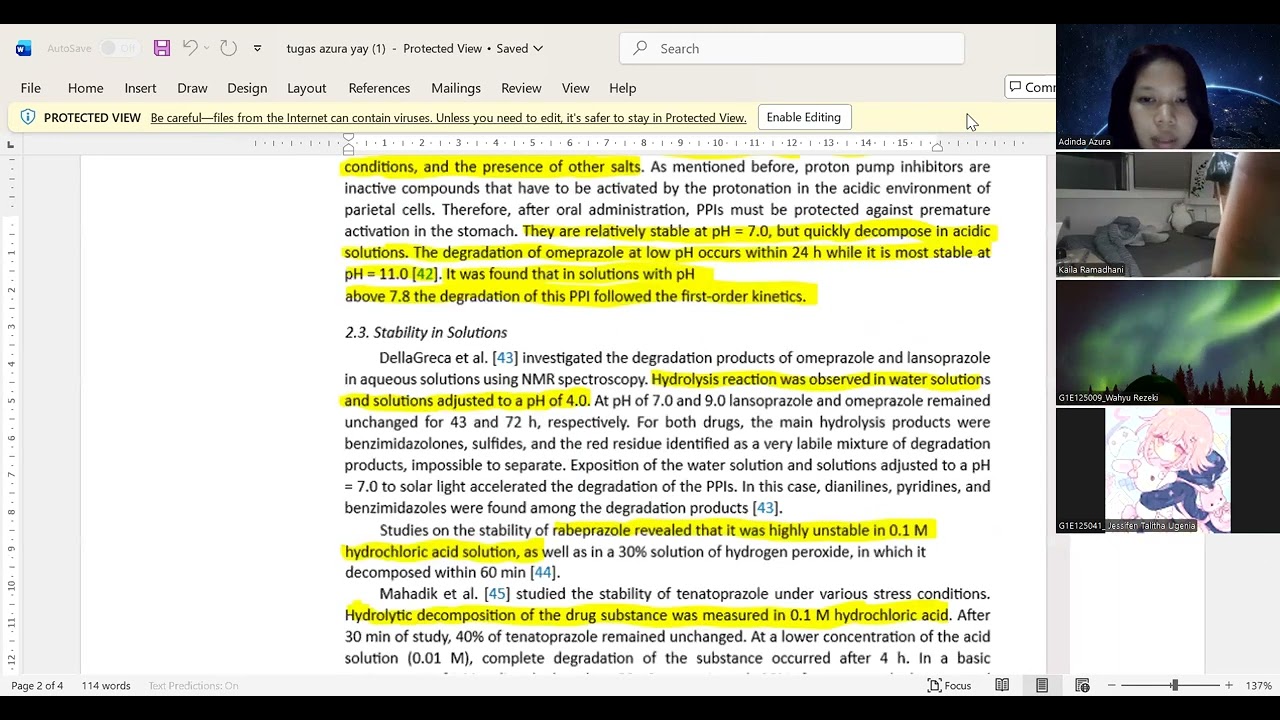1280x720 pixels.
Task: Open the File menu
Action: 31,88
